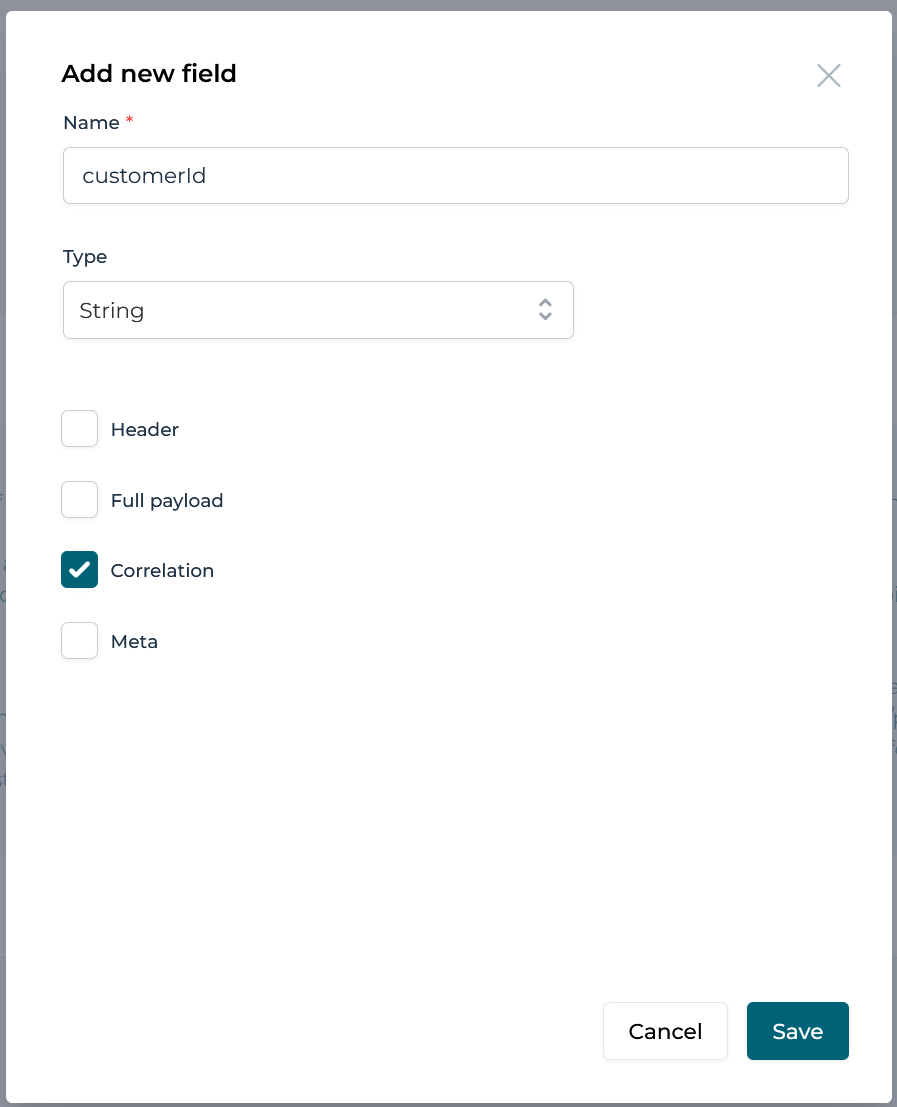Screen dimensions: 897x1107
Task: Click the Add new field heading
Action: [x=149, y=74]
